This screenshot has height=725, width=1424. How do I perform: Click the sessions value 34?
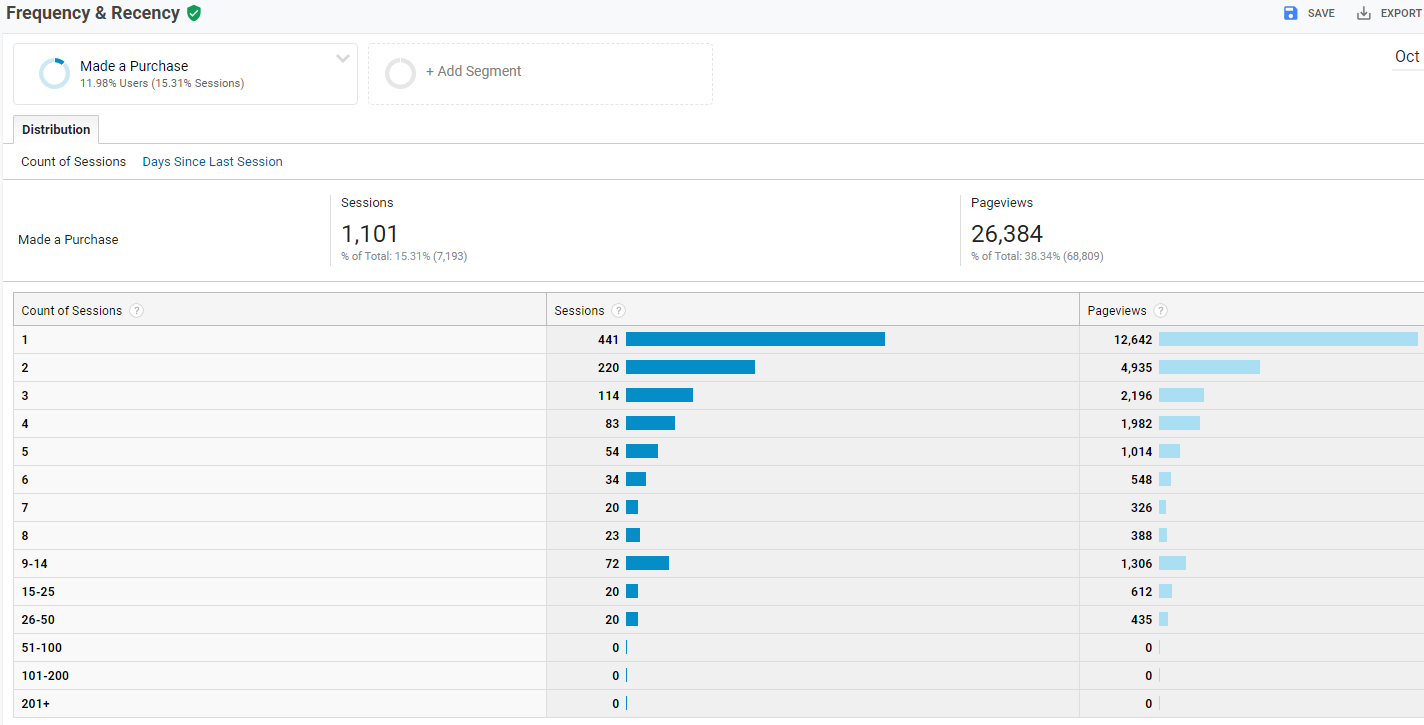click(x=612, y=480)
